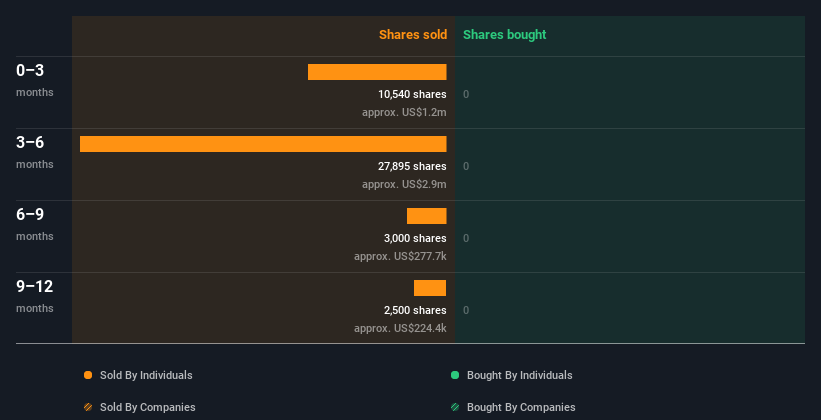Toggle the Bought By Companies legend label
This screenshot has width=821, height=420.
coord(521,407)
